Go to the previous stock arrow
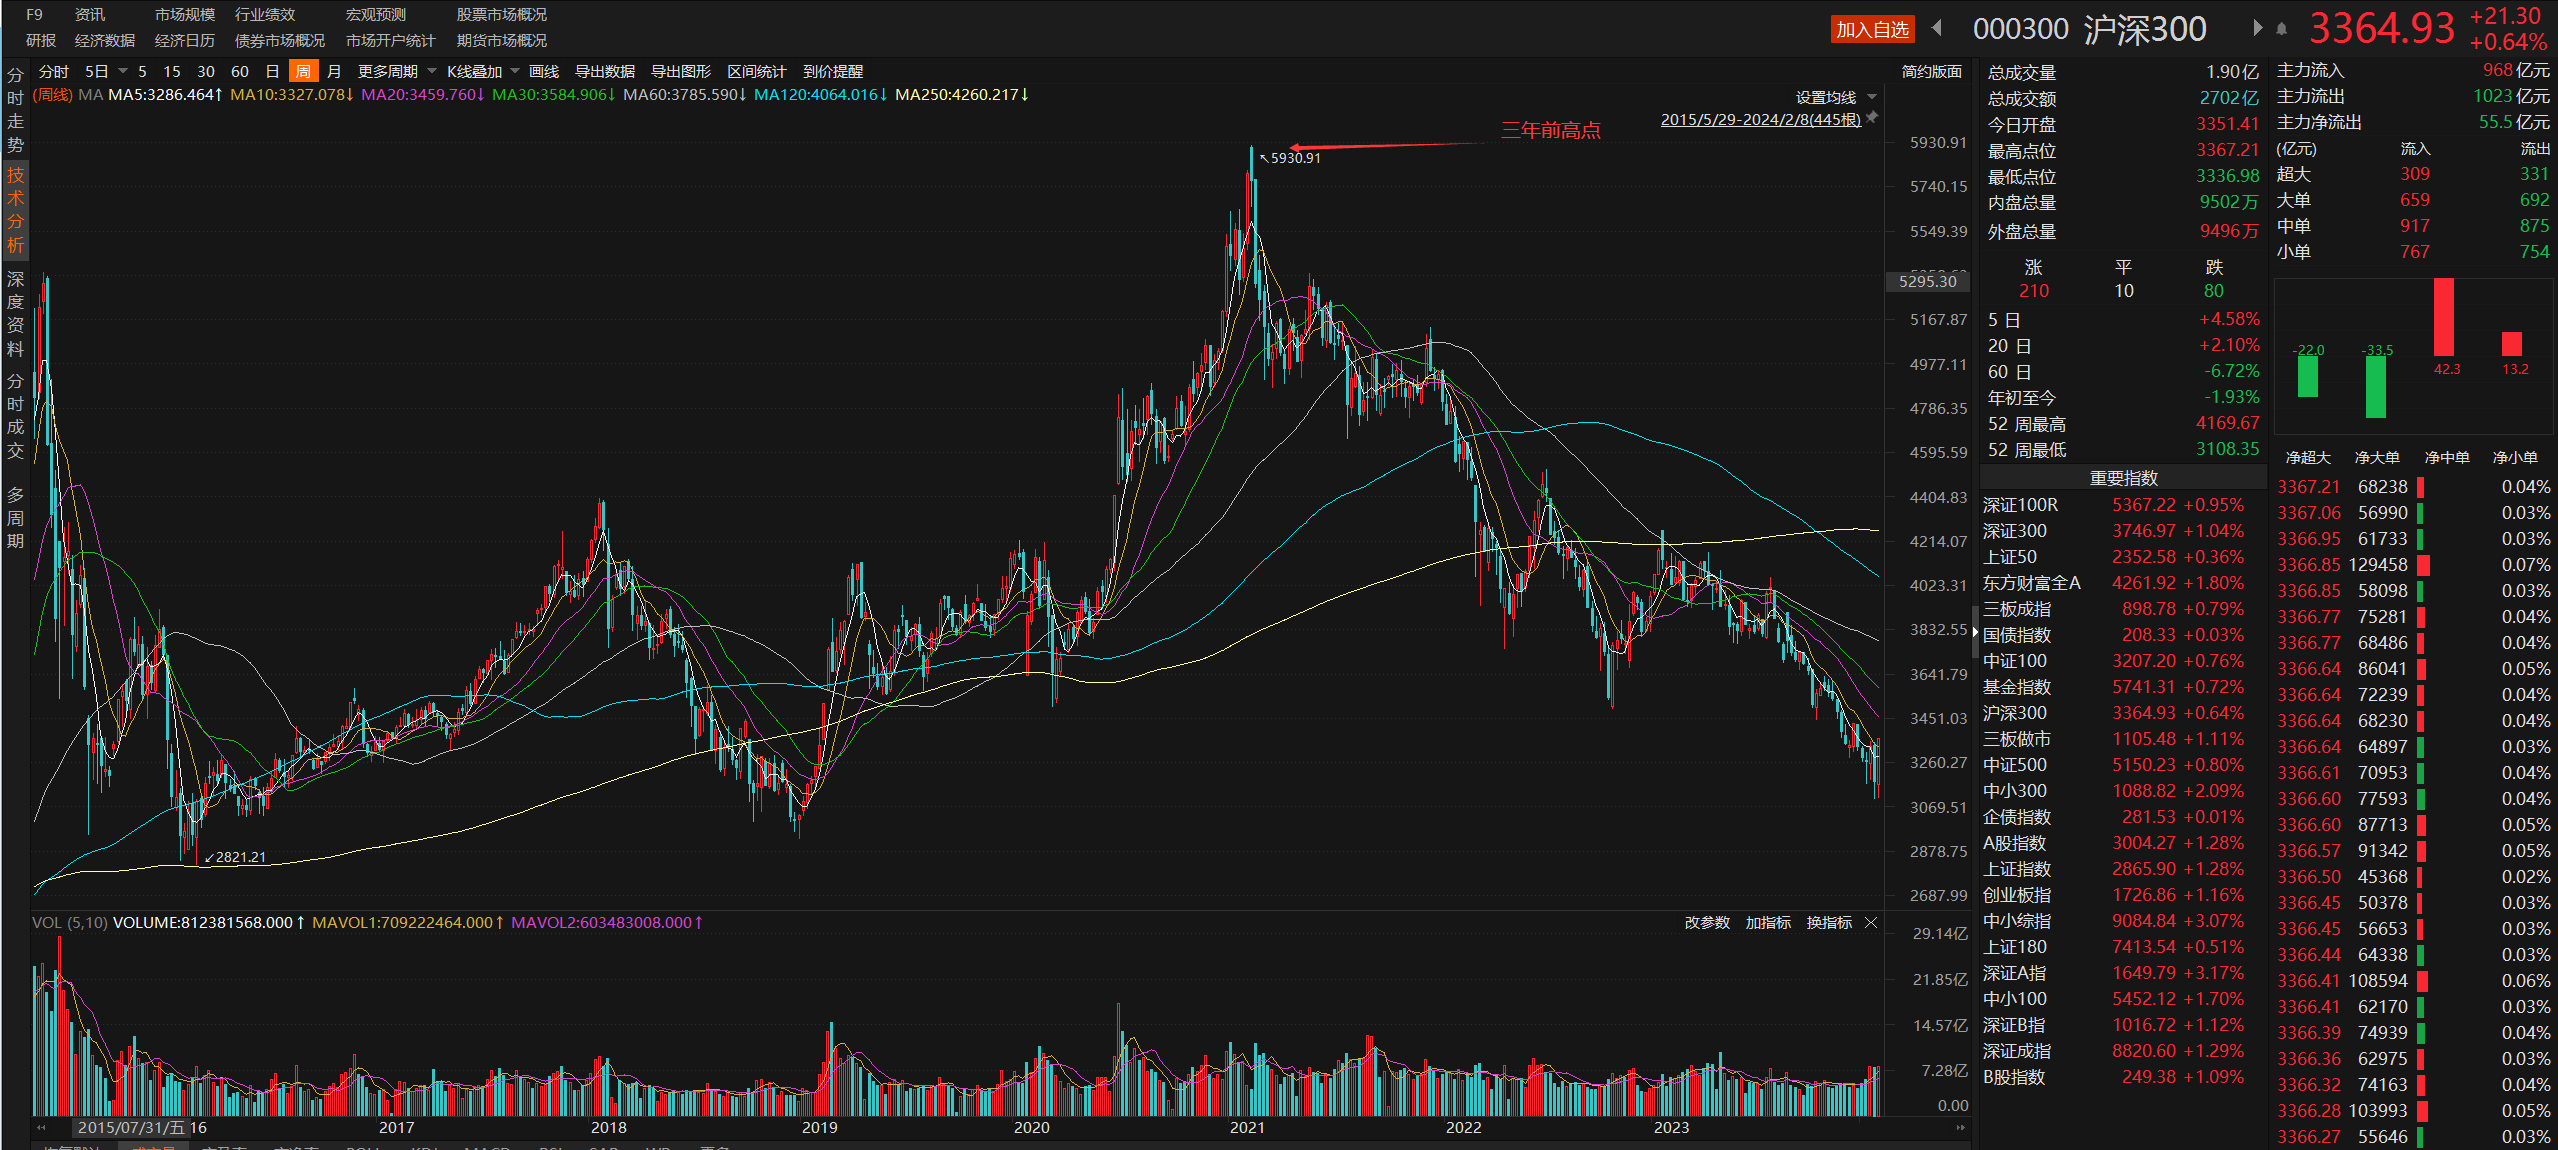The image size is (2558, 1150). click(1937, 28)
